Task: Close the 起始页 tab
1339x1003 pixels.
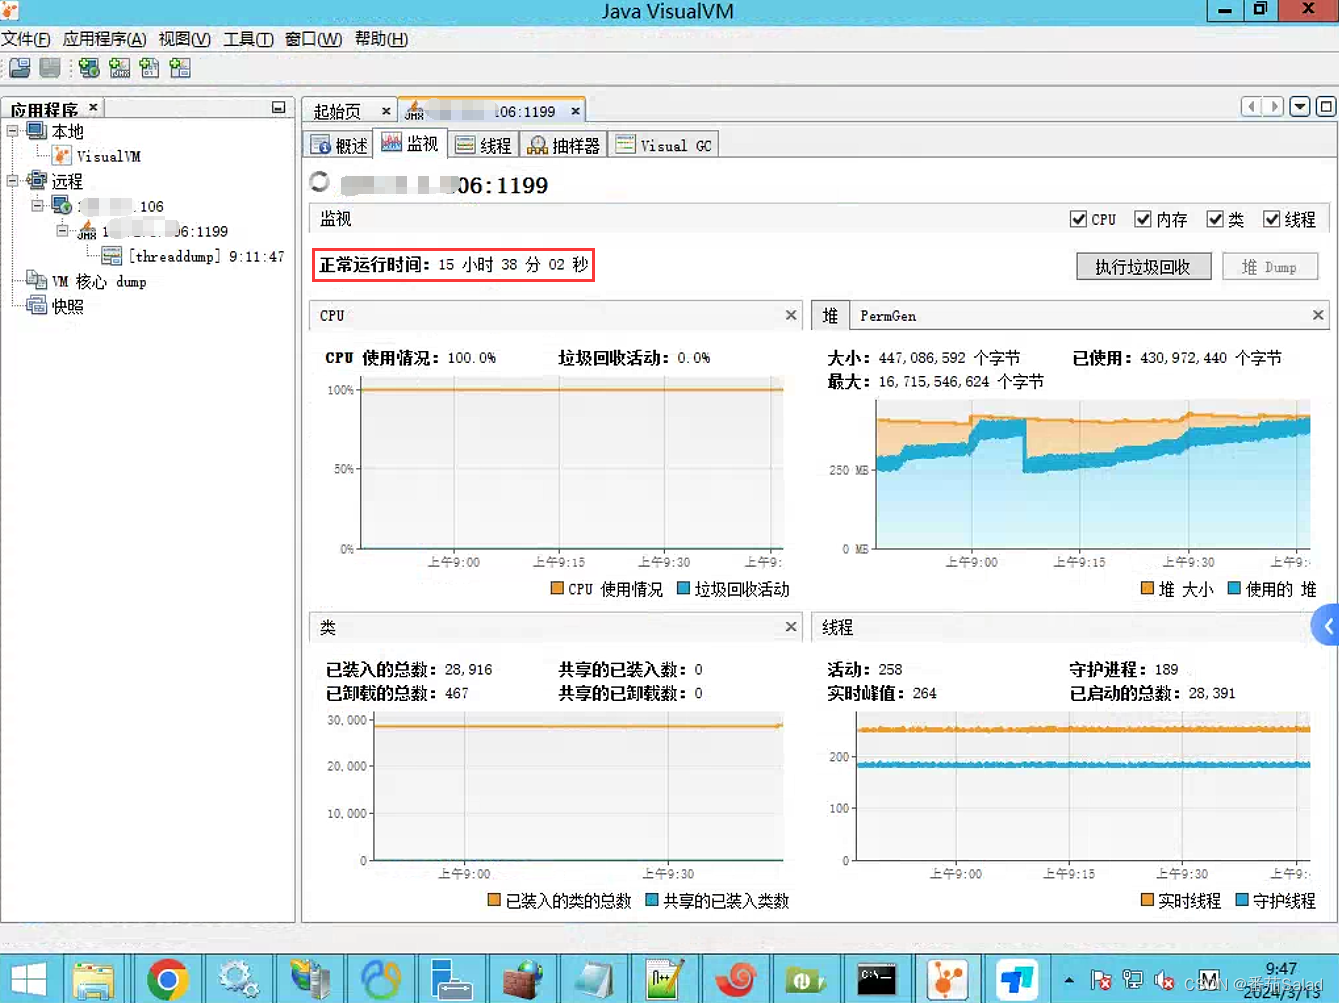Action: point(386,111)
